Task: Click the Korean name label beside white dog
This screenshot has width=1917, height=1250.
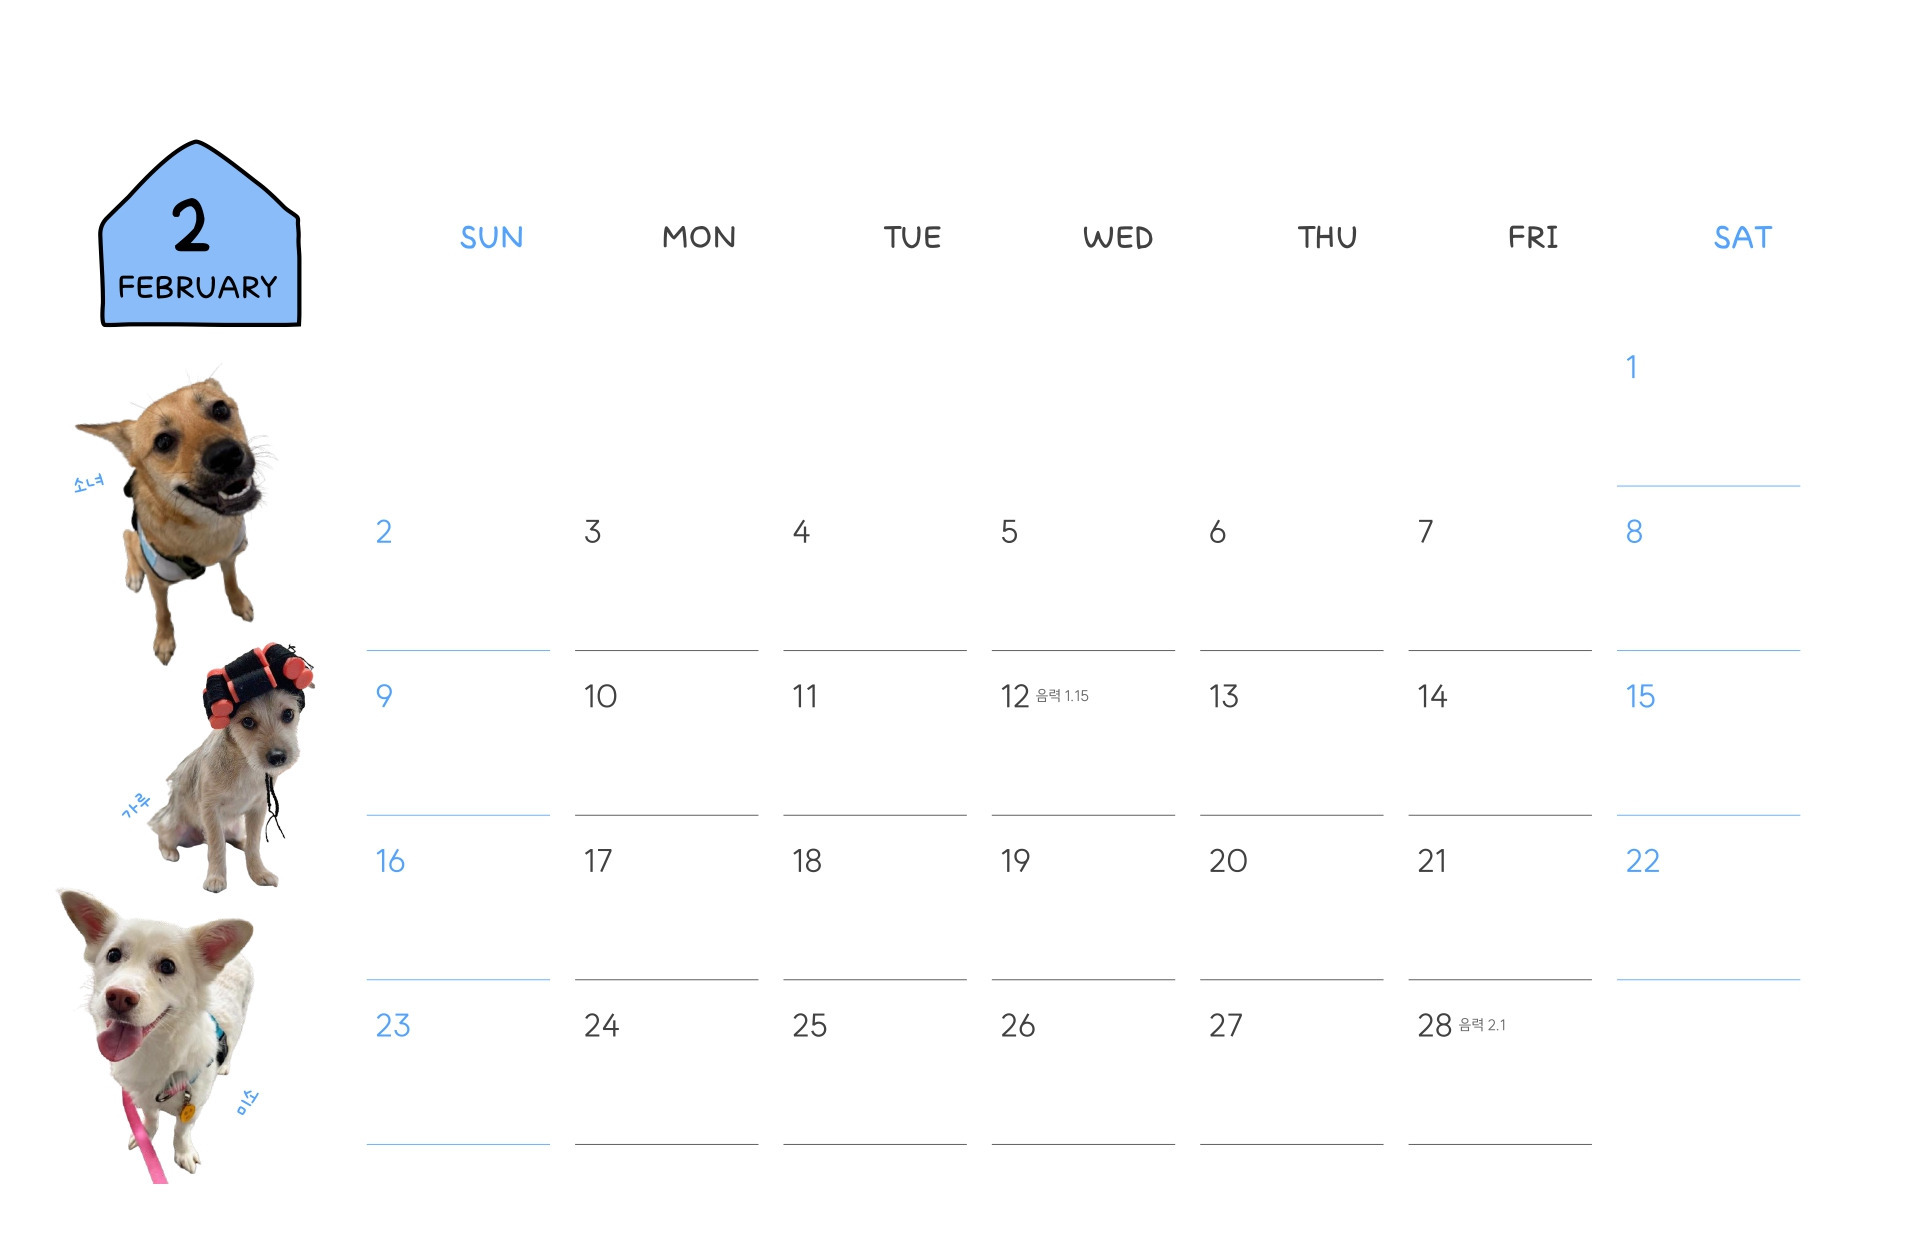Action: (247, 1102)
